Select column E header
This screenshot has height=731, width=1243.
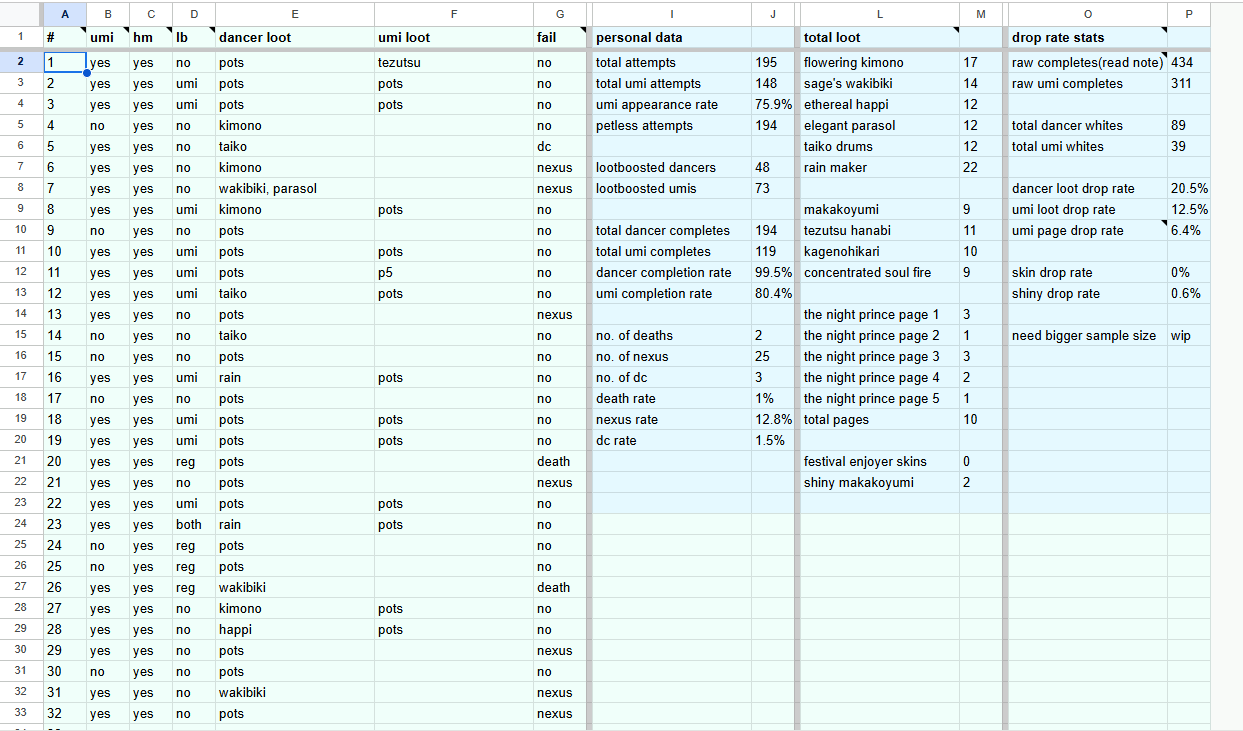tap(294, 14)
